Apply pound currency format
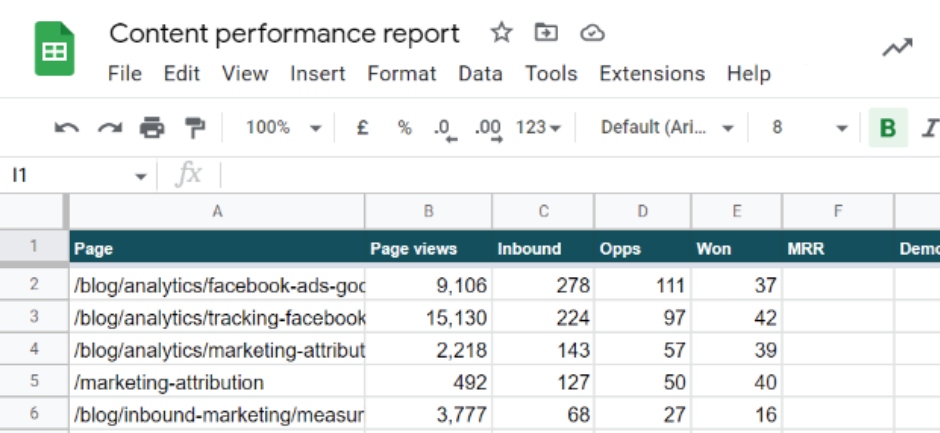The image size is (940, 433). (x=363, y=128)
